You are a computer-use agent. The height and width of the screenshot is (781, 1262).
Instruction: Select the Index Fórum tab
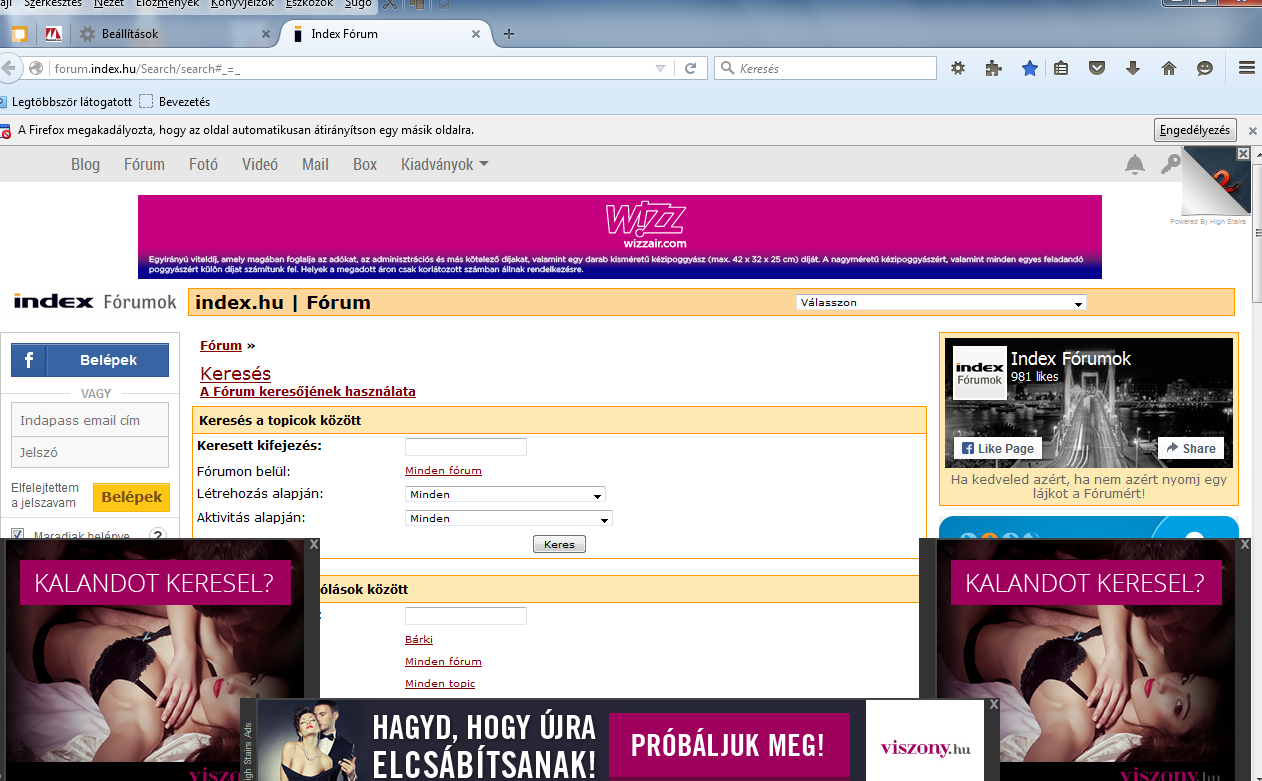pos(385,34)
